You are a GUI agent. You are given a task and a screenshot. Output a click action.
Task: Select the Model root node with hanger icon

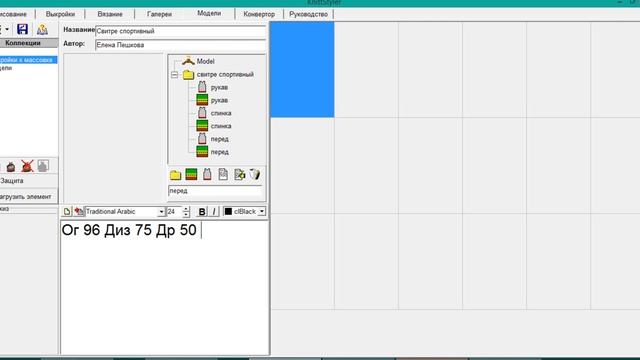tap(198, 61)
